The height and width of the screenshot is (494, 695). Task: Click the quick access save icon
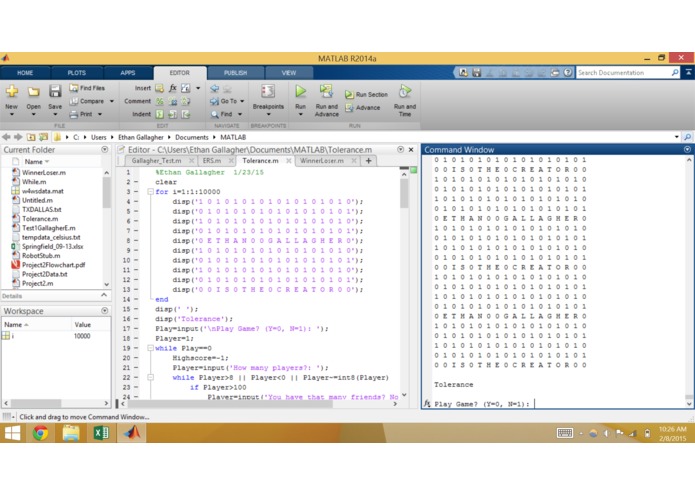pyautogui.click(x=476, y=72)
